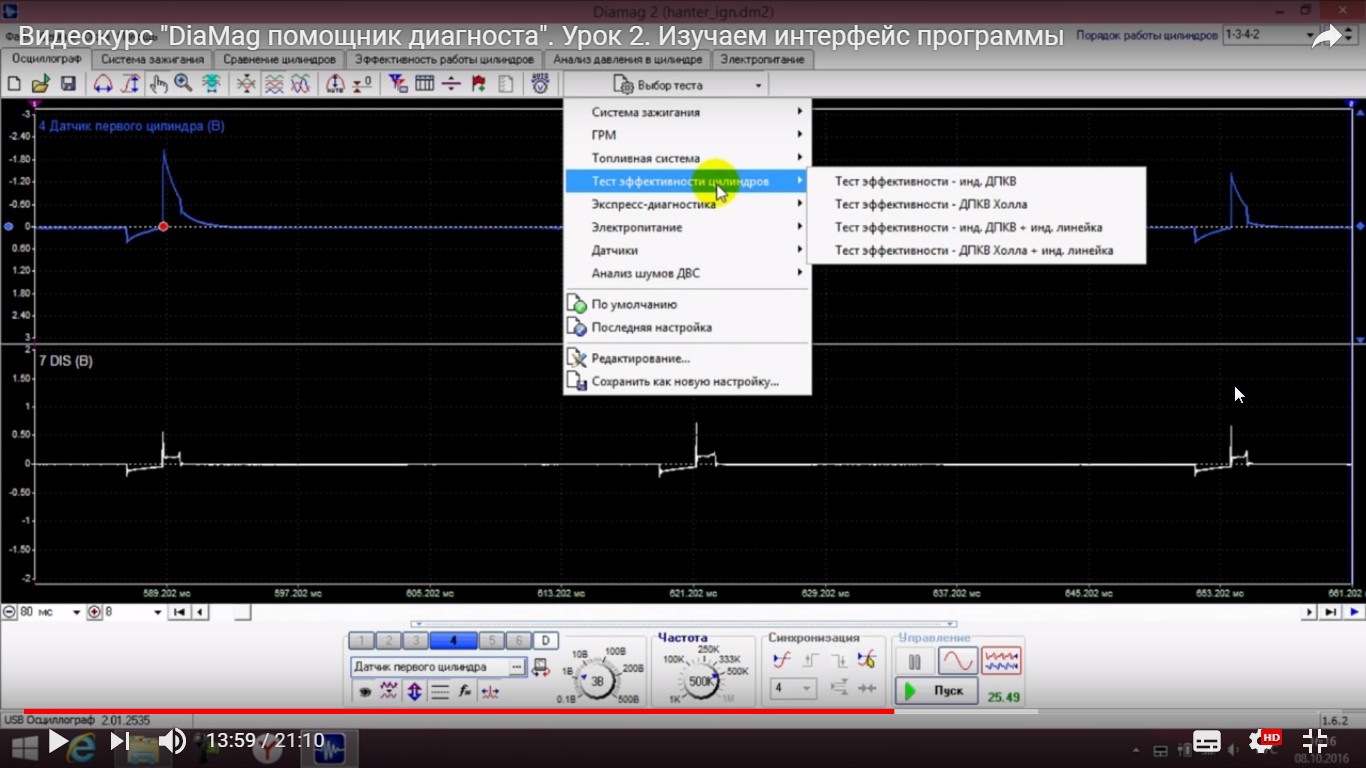Toggle channel 1 button
Image resolution: width=1366 pixels, height=768 pixels.
point(361,641)
